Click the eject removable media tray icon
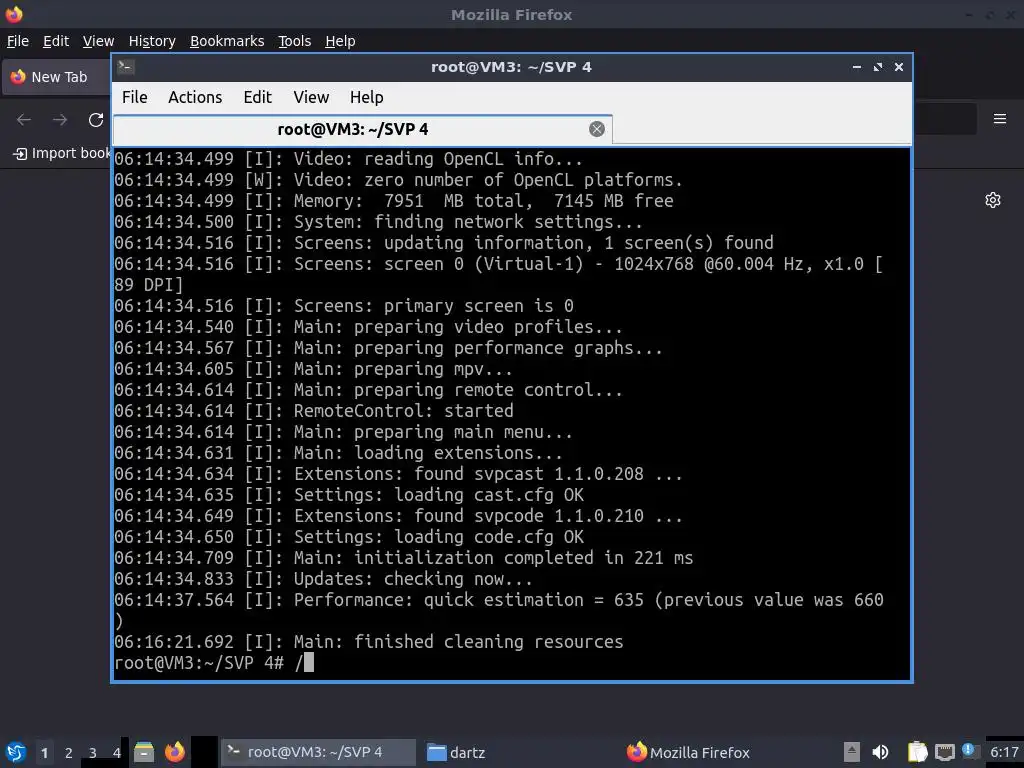Screen dimensions: 1024x768 (851, 752)
